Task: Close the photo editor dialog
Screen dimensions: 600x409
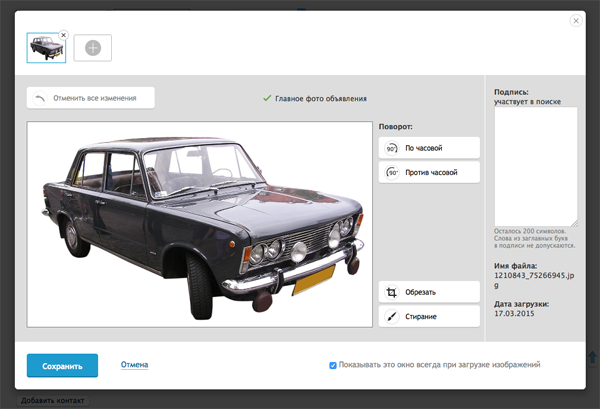Action: [575, 20]
